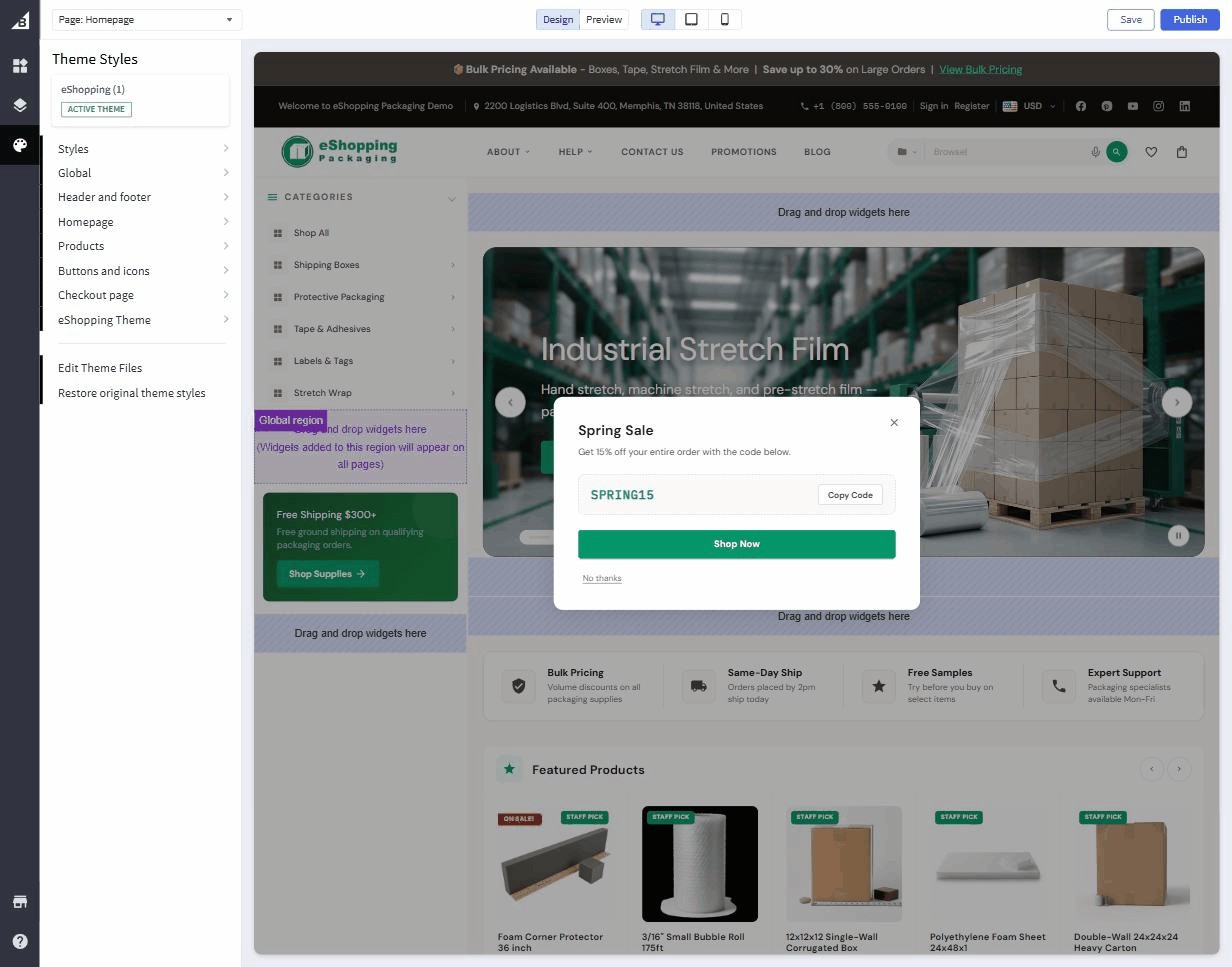1232x967 pixels.
Task: Click the green search button icon
Action: click(x=1116, y=152)
